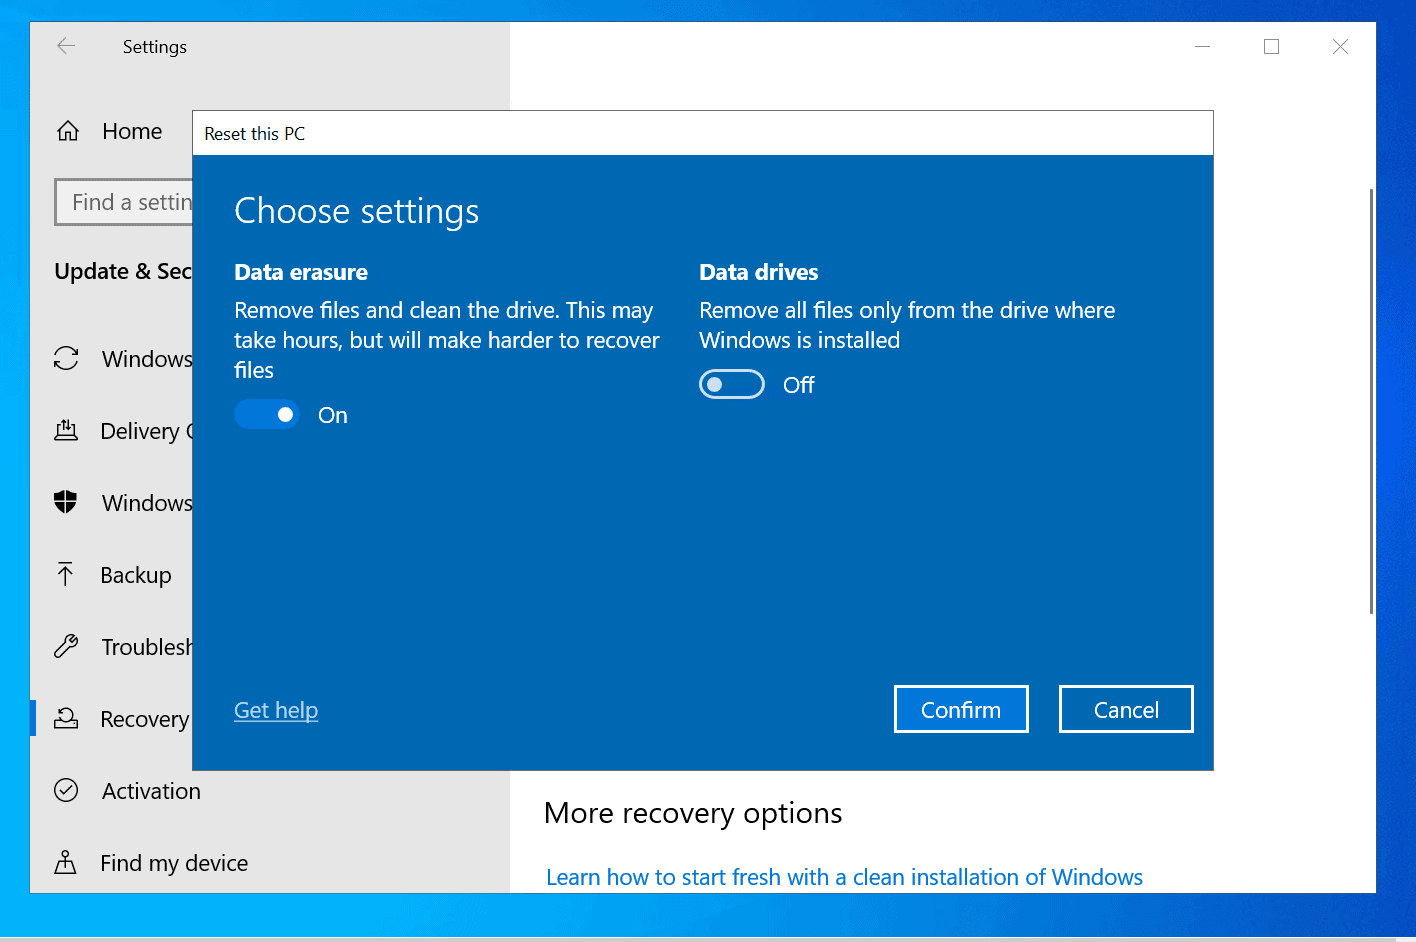Open Find my device via its icon
This screenshot has width=1416, height=942.
tap(65, 862)
